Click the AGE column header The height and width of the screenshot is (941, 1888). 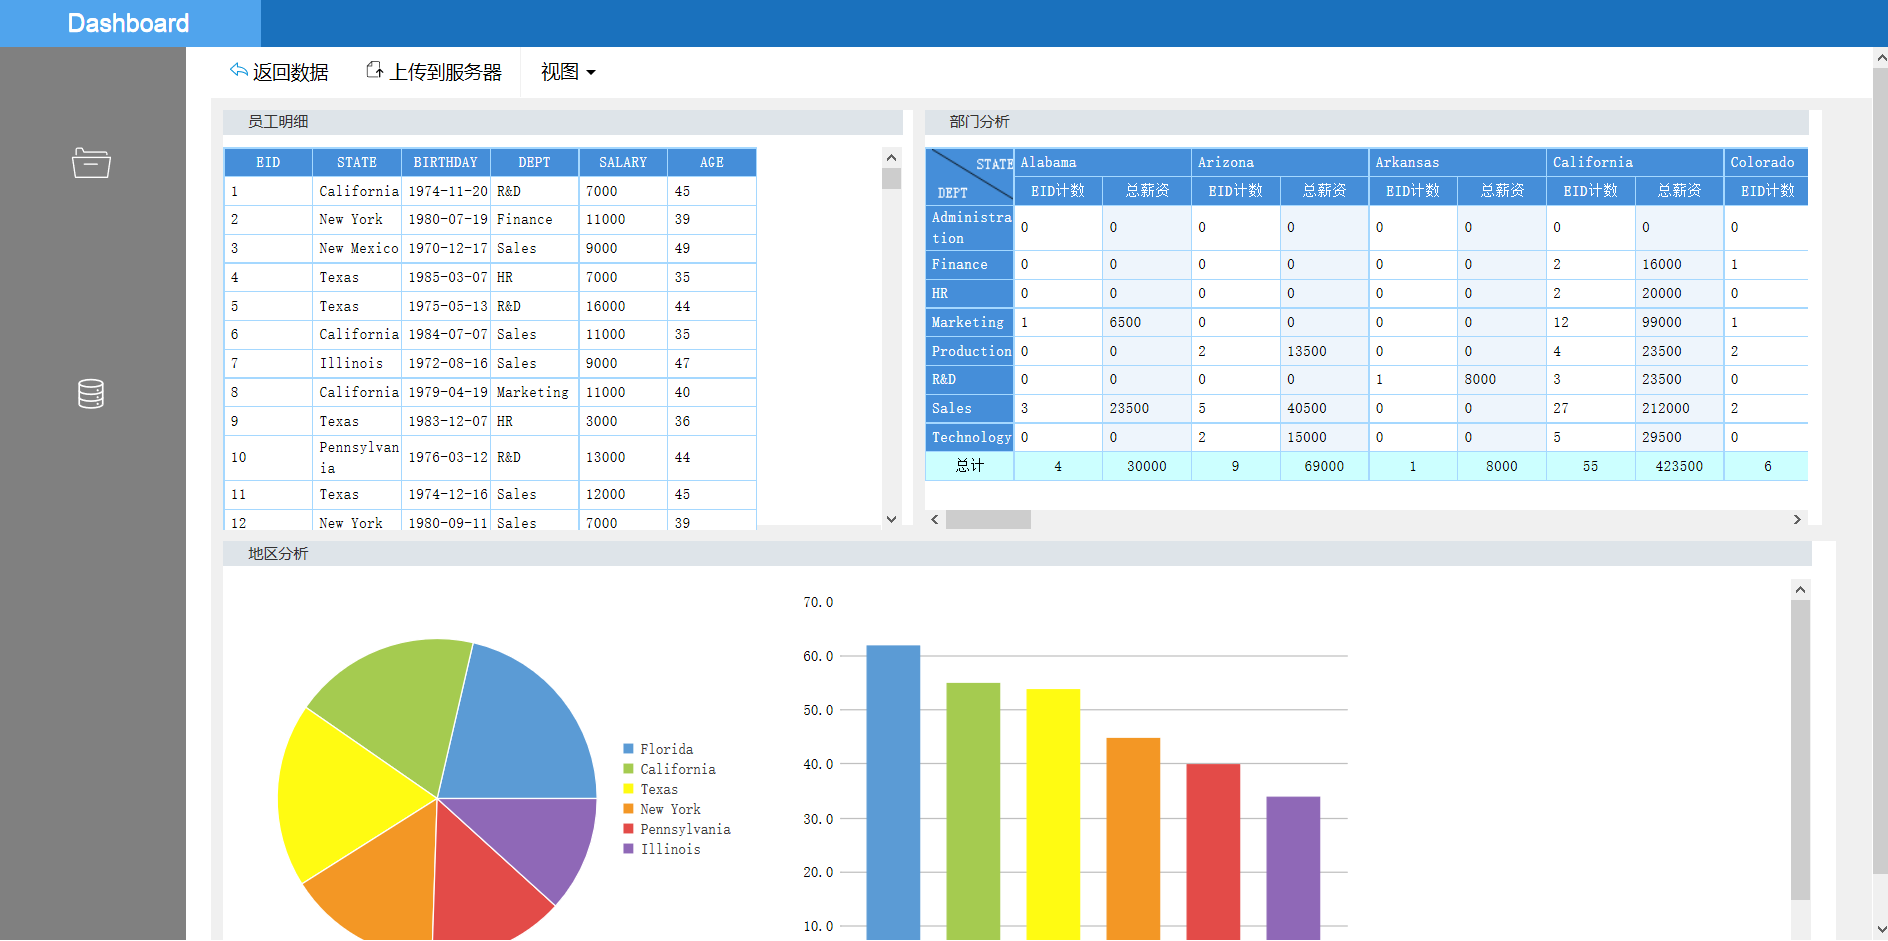coord(712,162)
